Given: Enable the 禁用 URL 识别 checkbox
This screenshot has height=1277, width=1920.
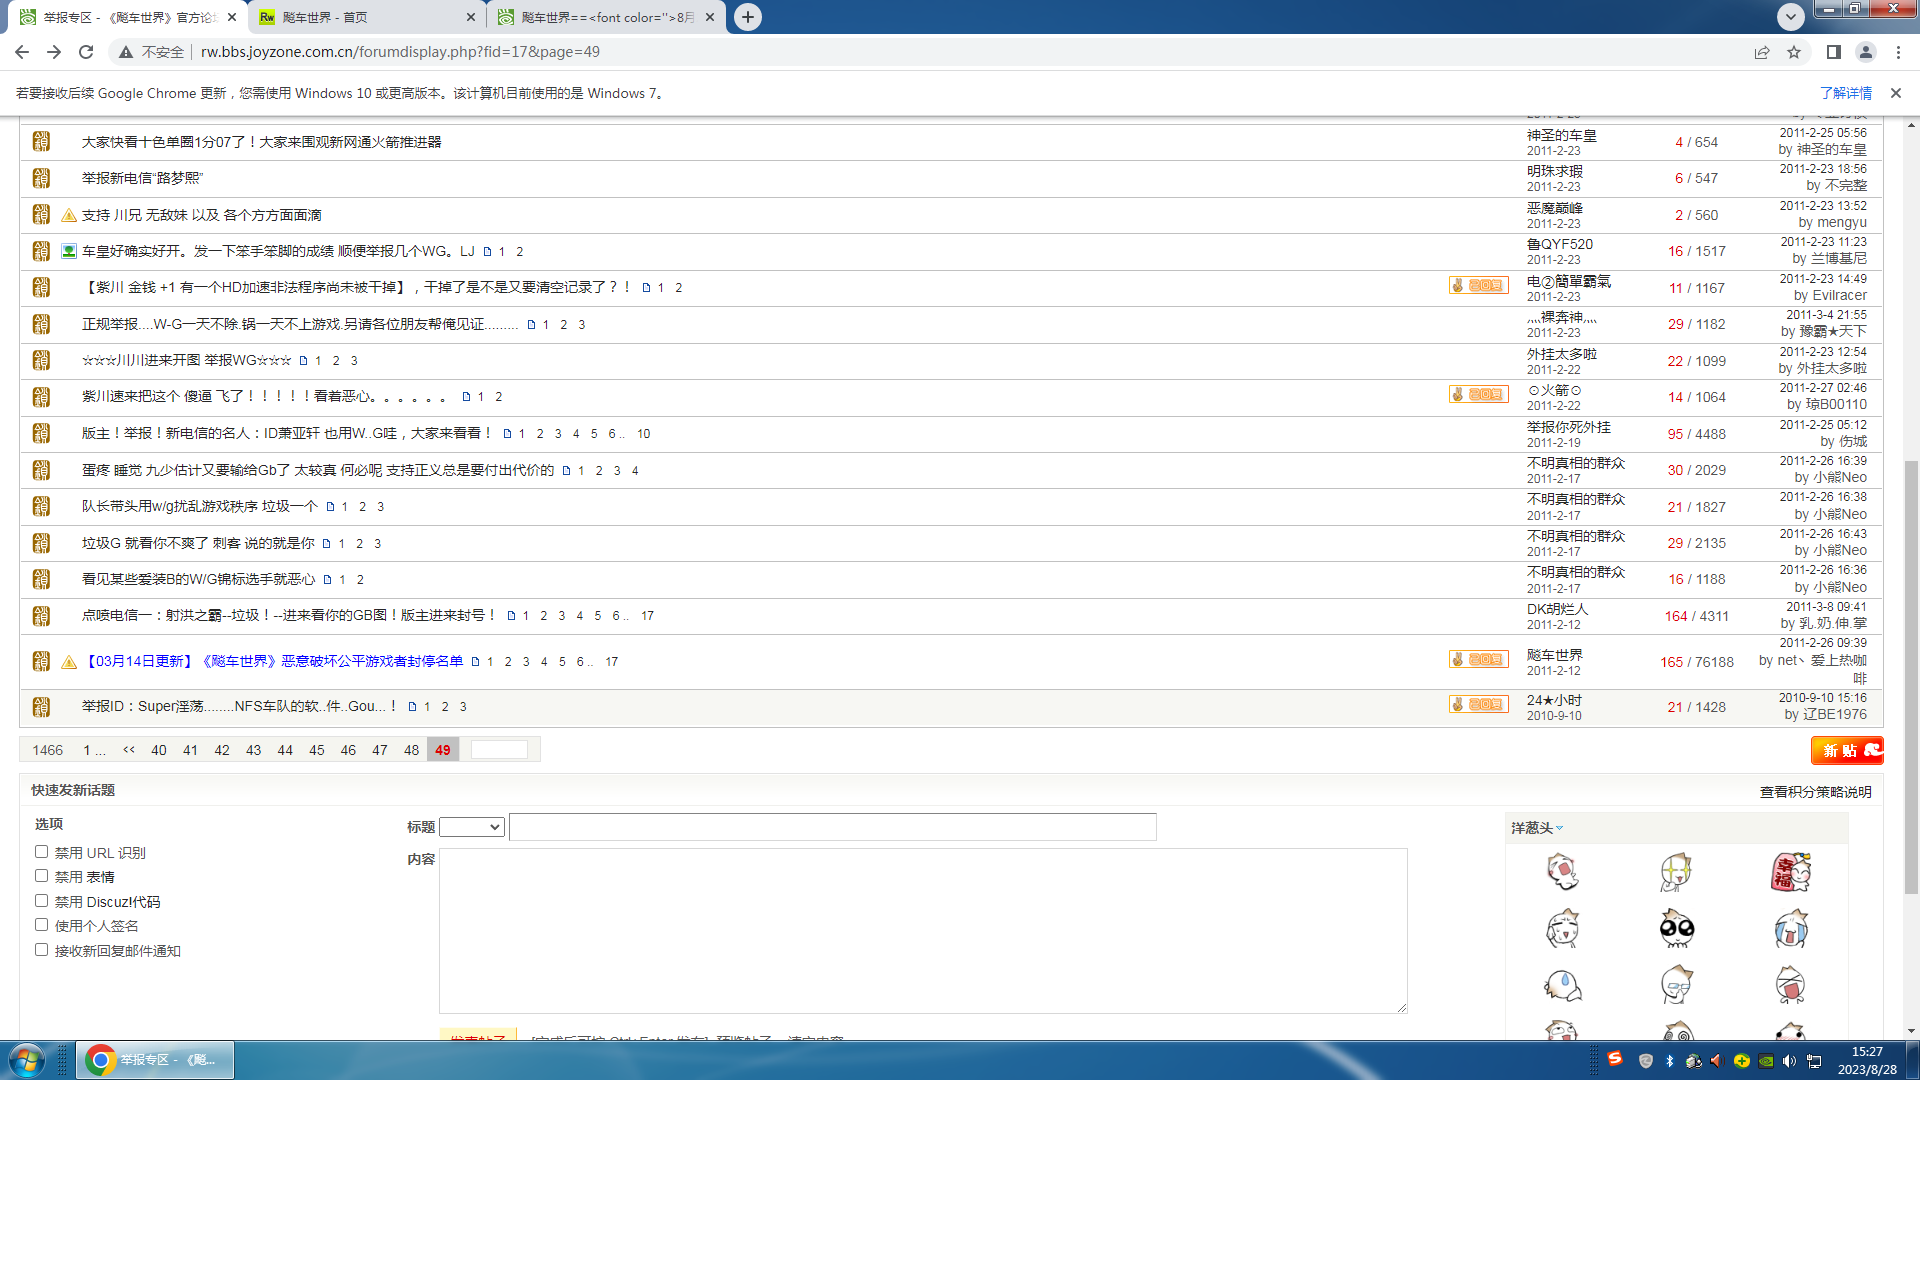Looking at the screenshot, I should pos(41,852).
